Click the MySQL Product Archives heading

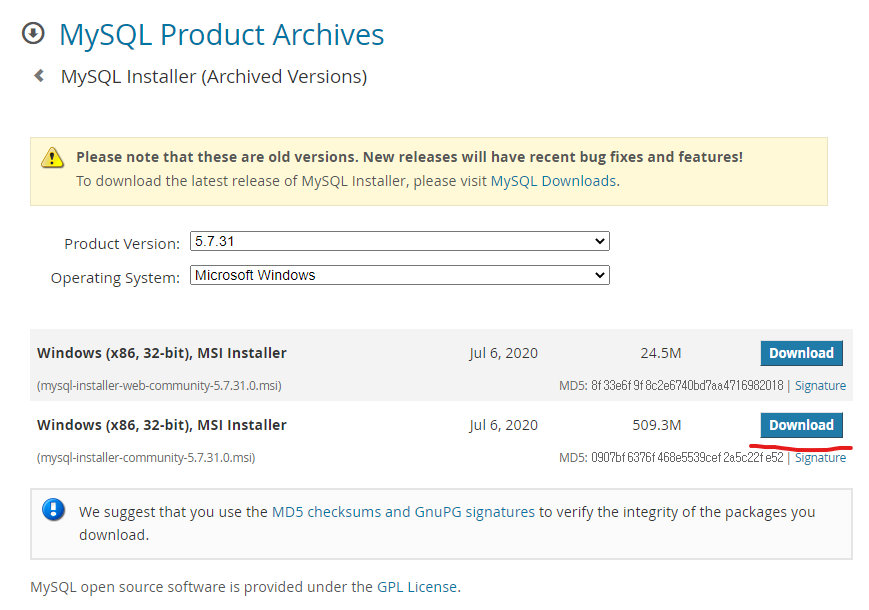click(x=221, y=34)
